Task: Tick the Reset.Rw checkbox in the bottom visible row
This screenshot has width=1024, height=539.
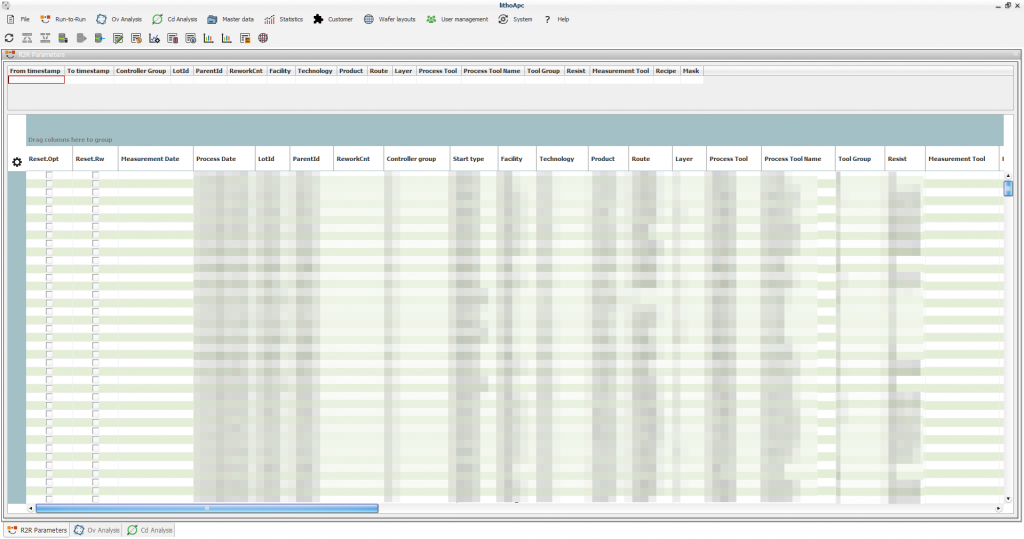Action: [95, 499]
